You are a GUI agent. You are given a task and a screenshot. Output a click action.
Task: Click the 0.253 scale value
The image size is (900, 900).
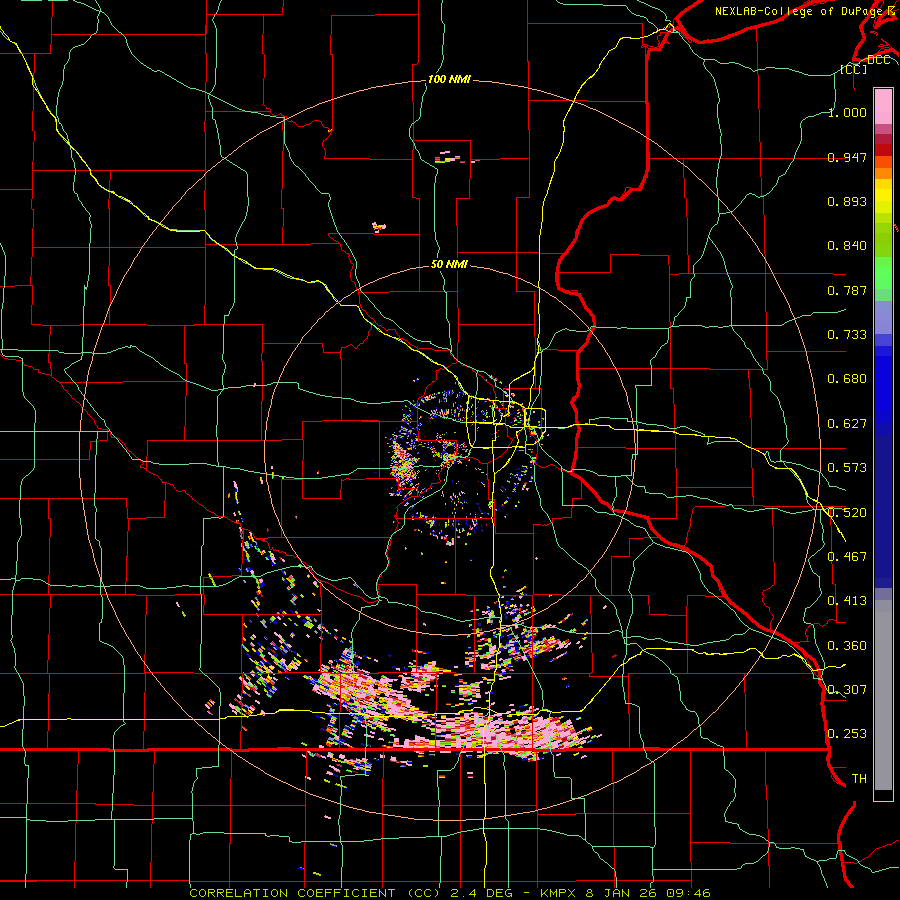[x=847, y=734]
